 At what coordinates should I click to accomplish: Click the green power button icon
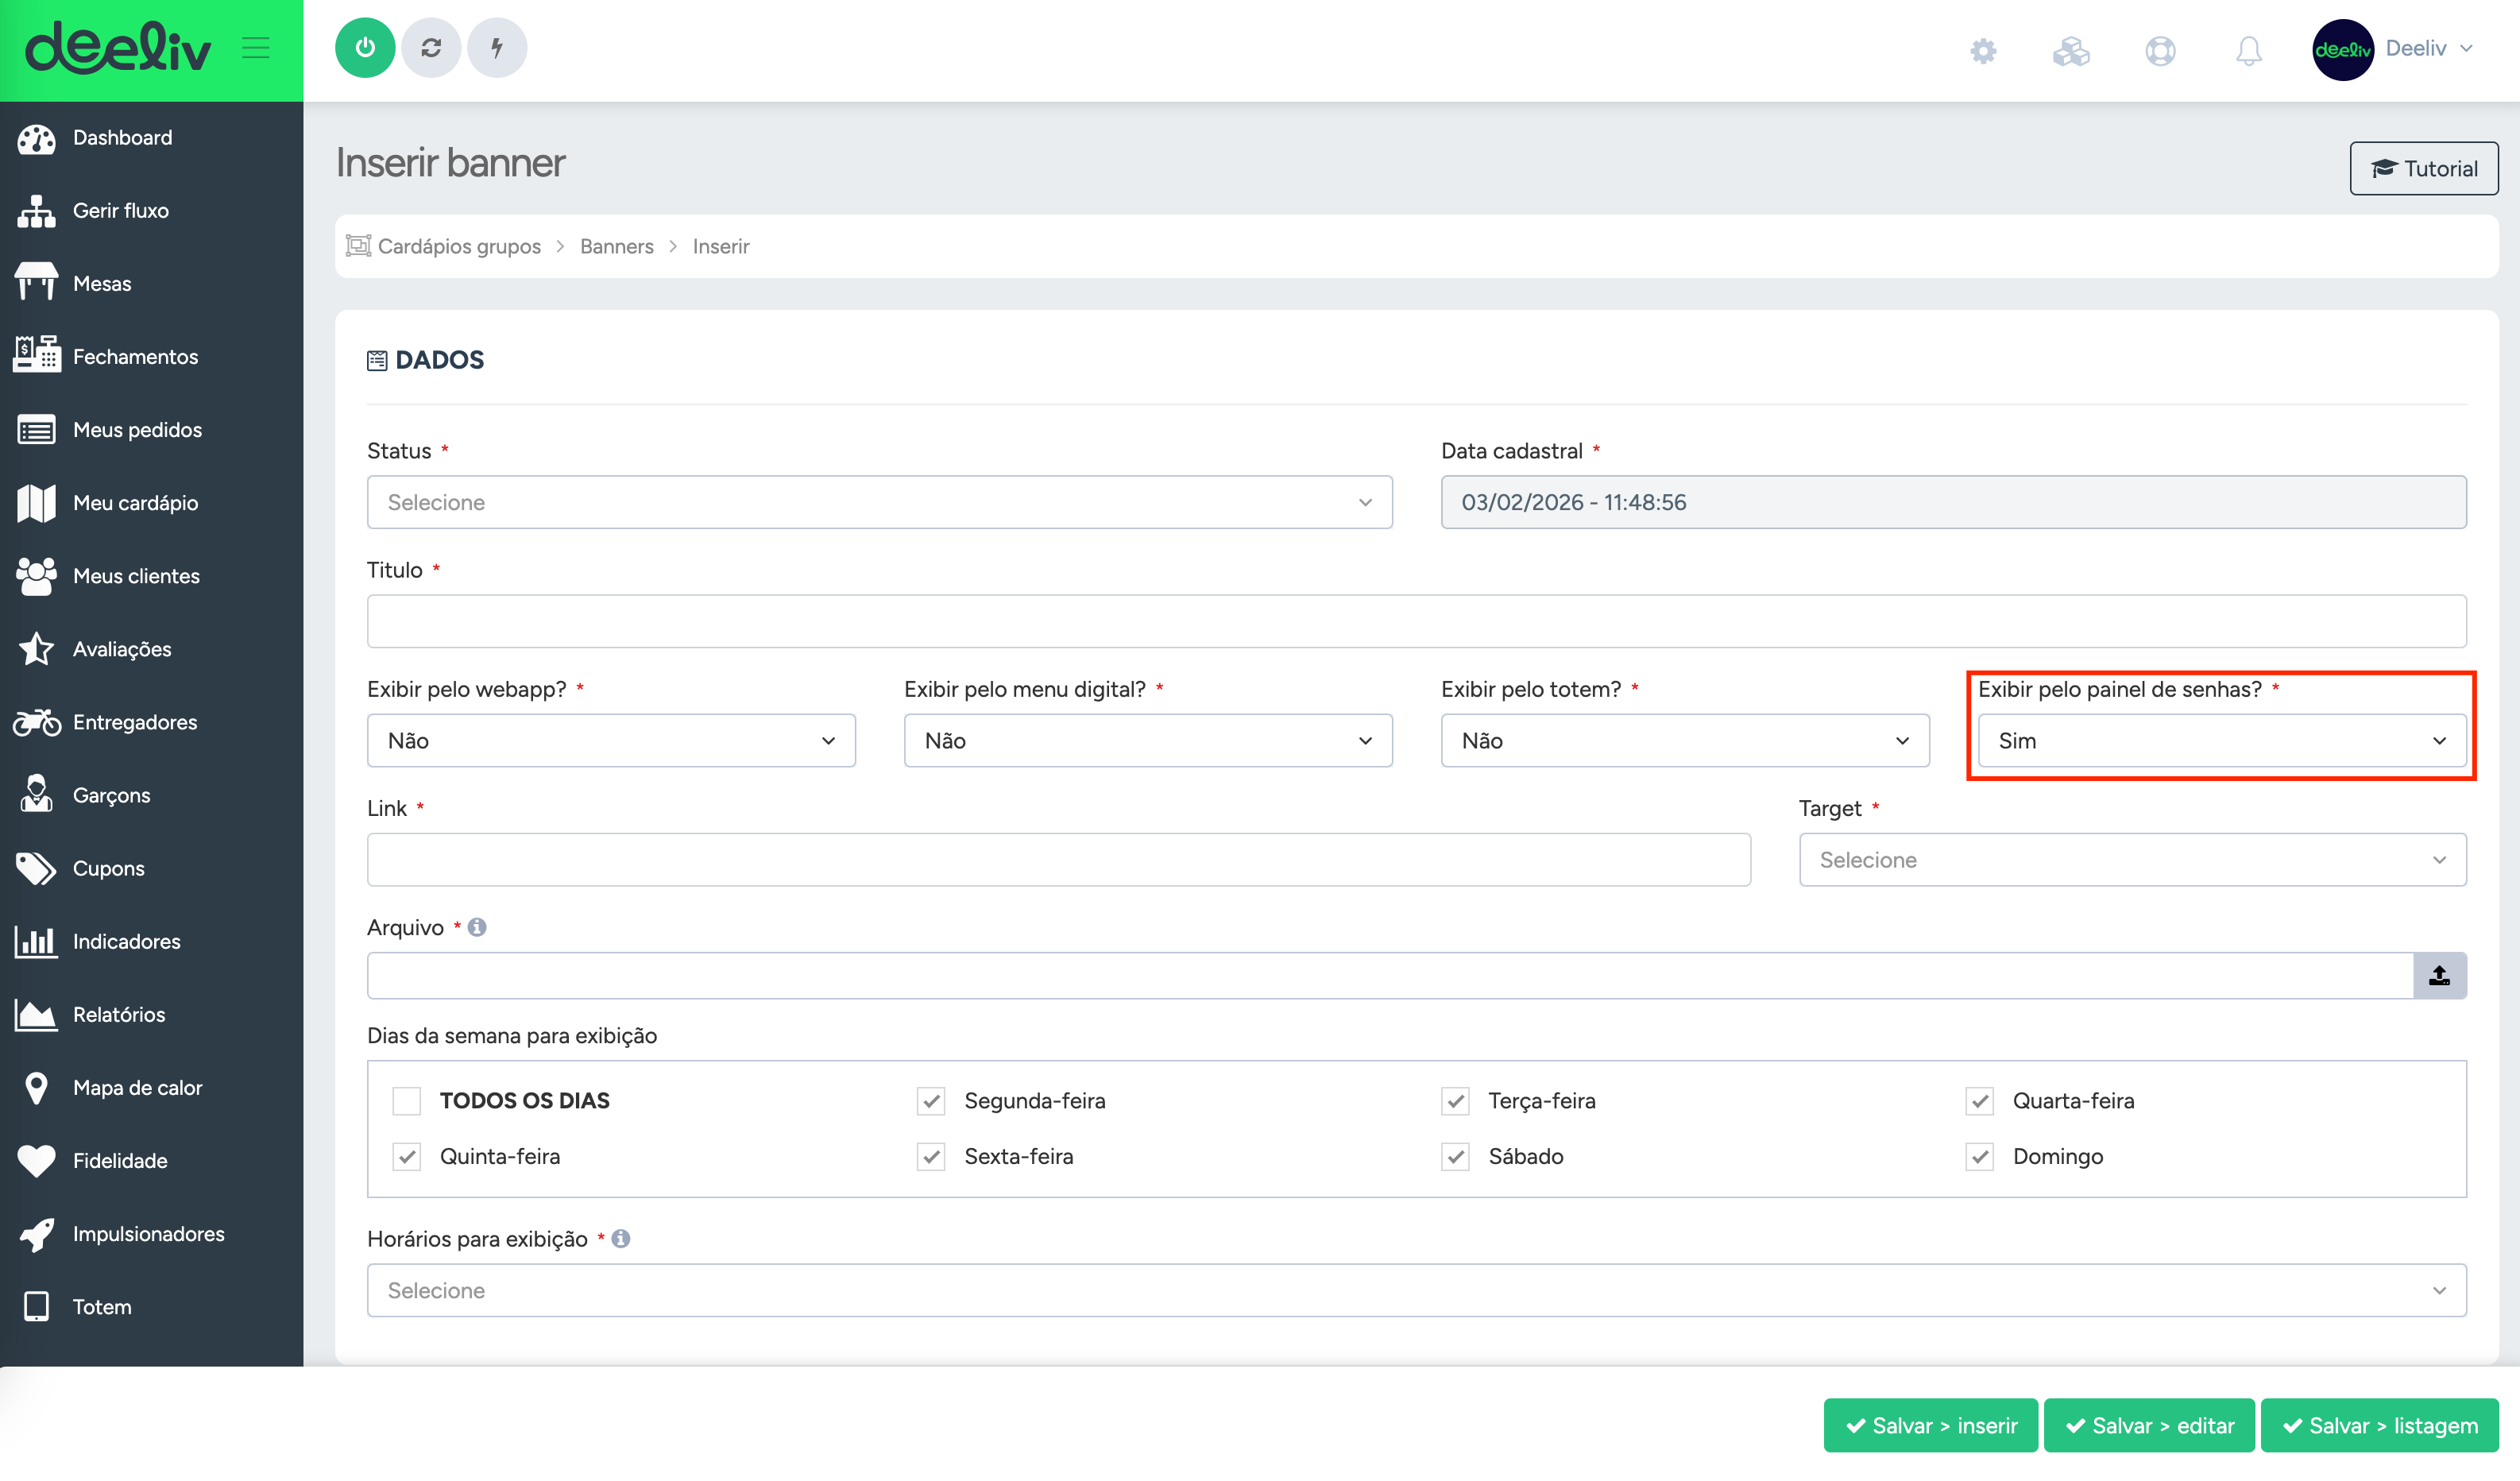tap(365, 48)
